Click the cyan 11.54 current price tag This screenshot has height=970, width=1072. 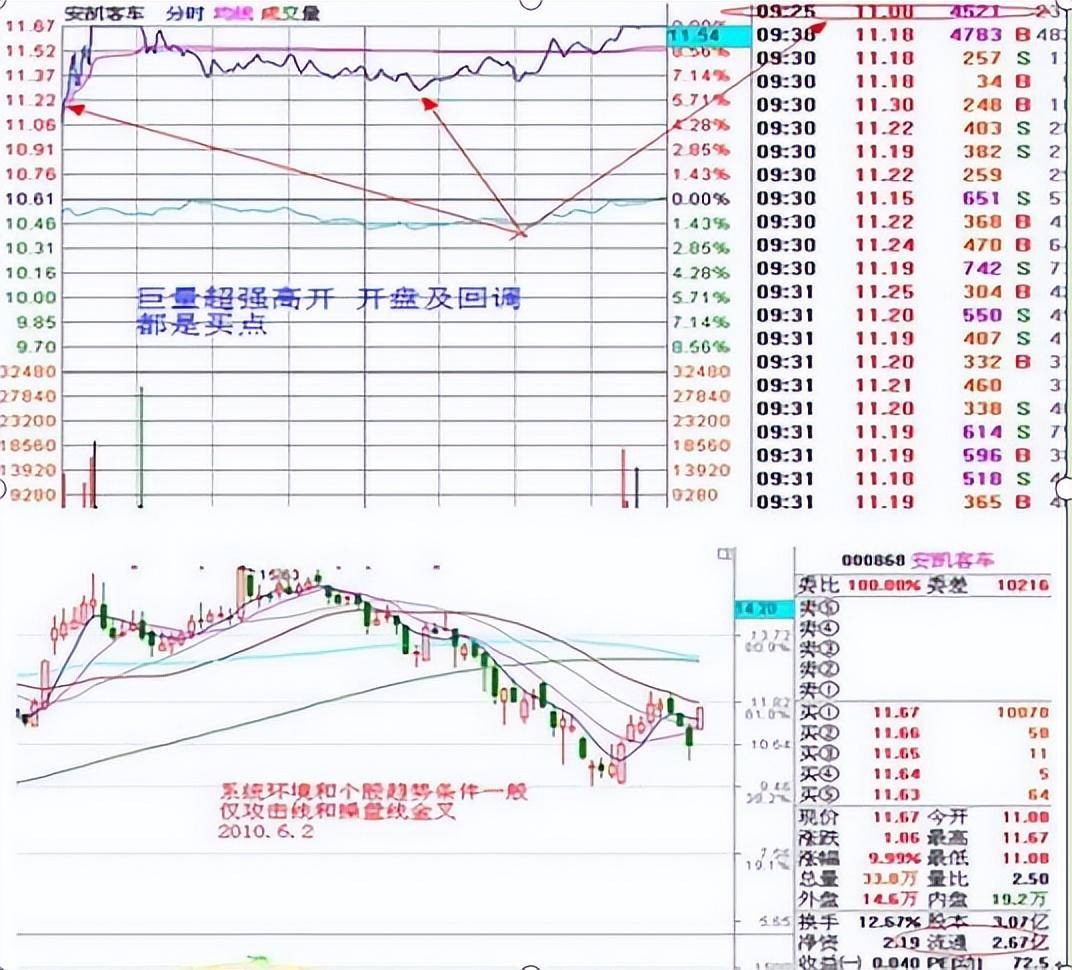(x=708, y=36)
